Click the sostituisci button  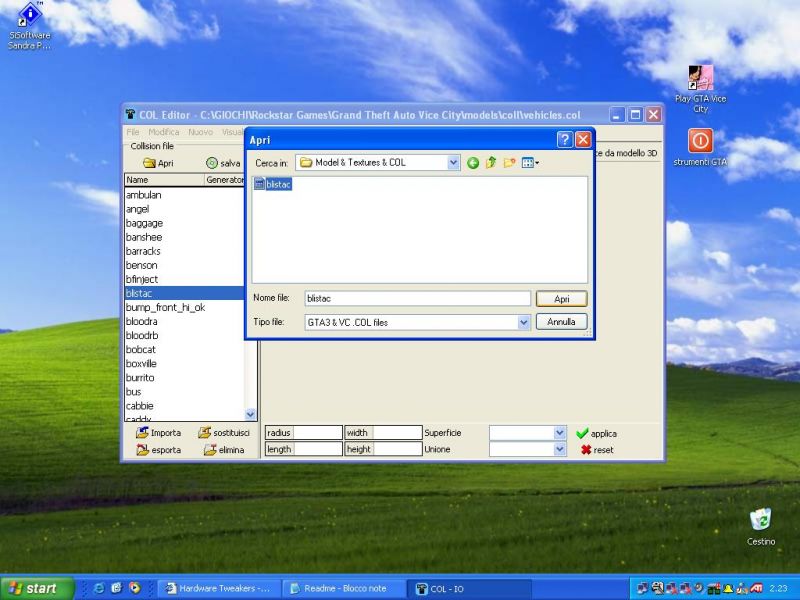click(224, 433)
